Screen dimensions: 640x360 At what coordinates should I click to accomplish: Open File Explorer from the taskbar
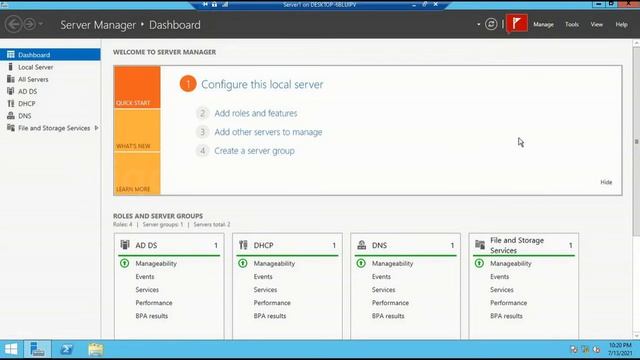[x=96, y=349]
